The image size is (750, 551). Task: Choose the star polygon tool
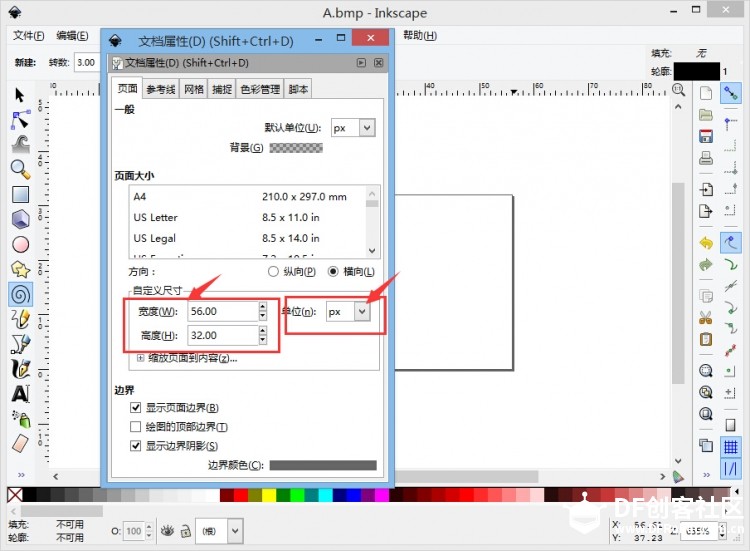pyautogui.click(x=20, y=269)
